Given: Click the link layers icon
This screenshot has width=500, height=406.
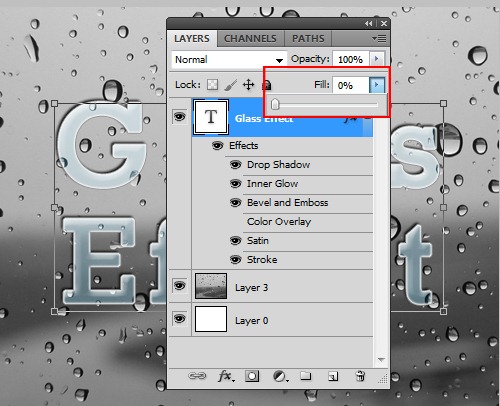Looking at the screenshot, I should tap(197, 376).
